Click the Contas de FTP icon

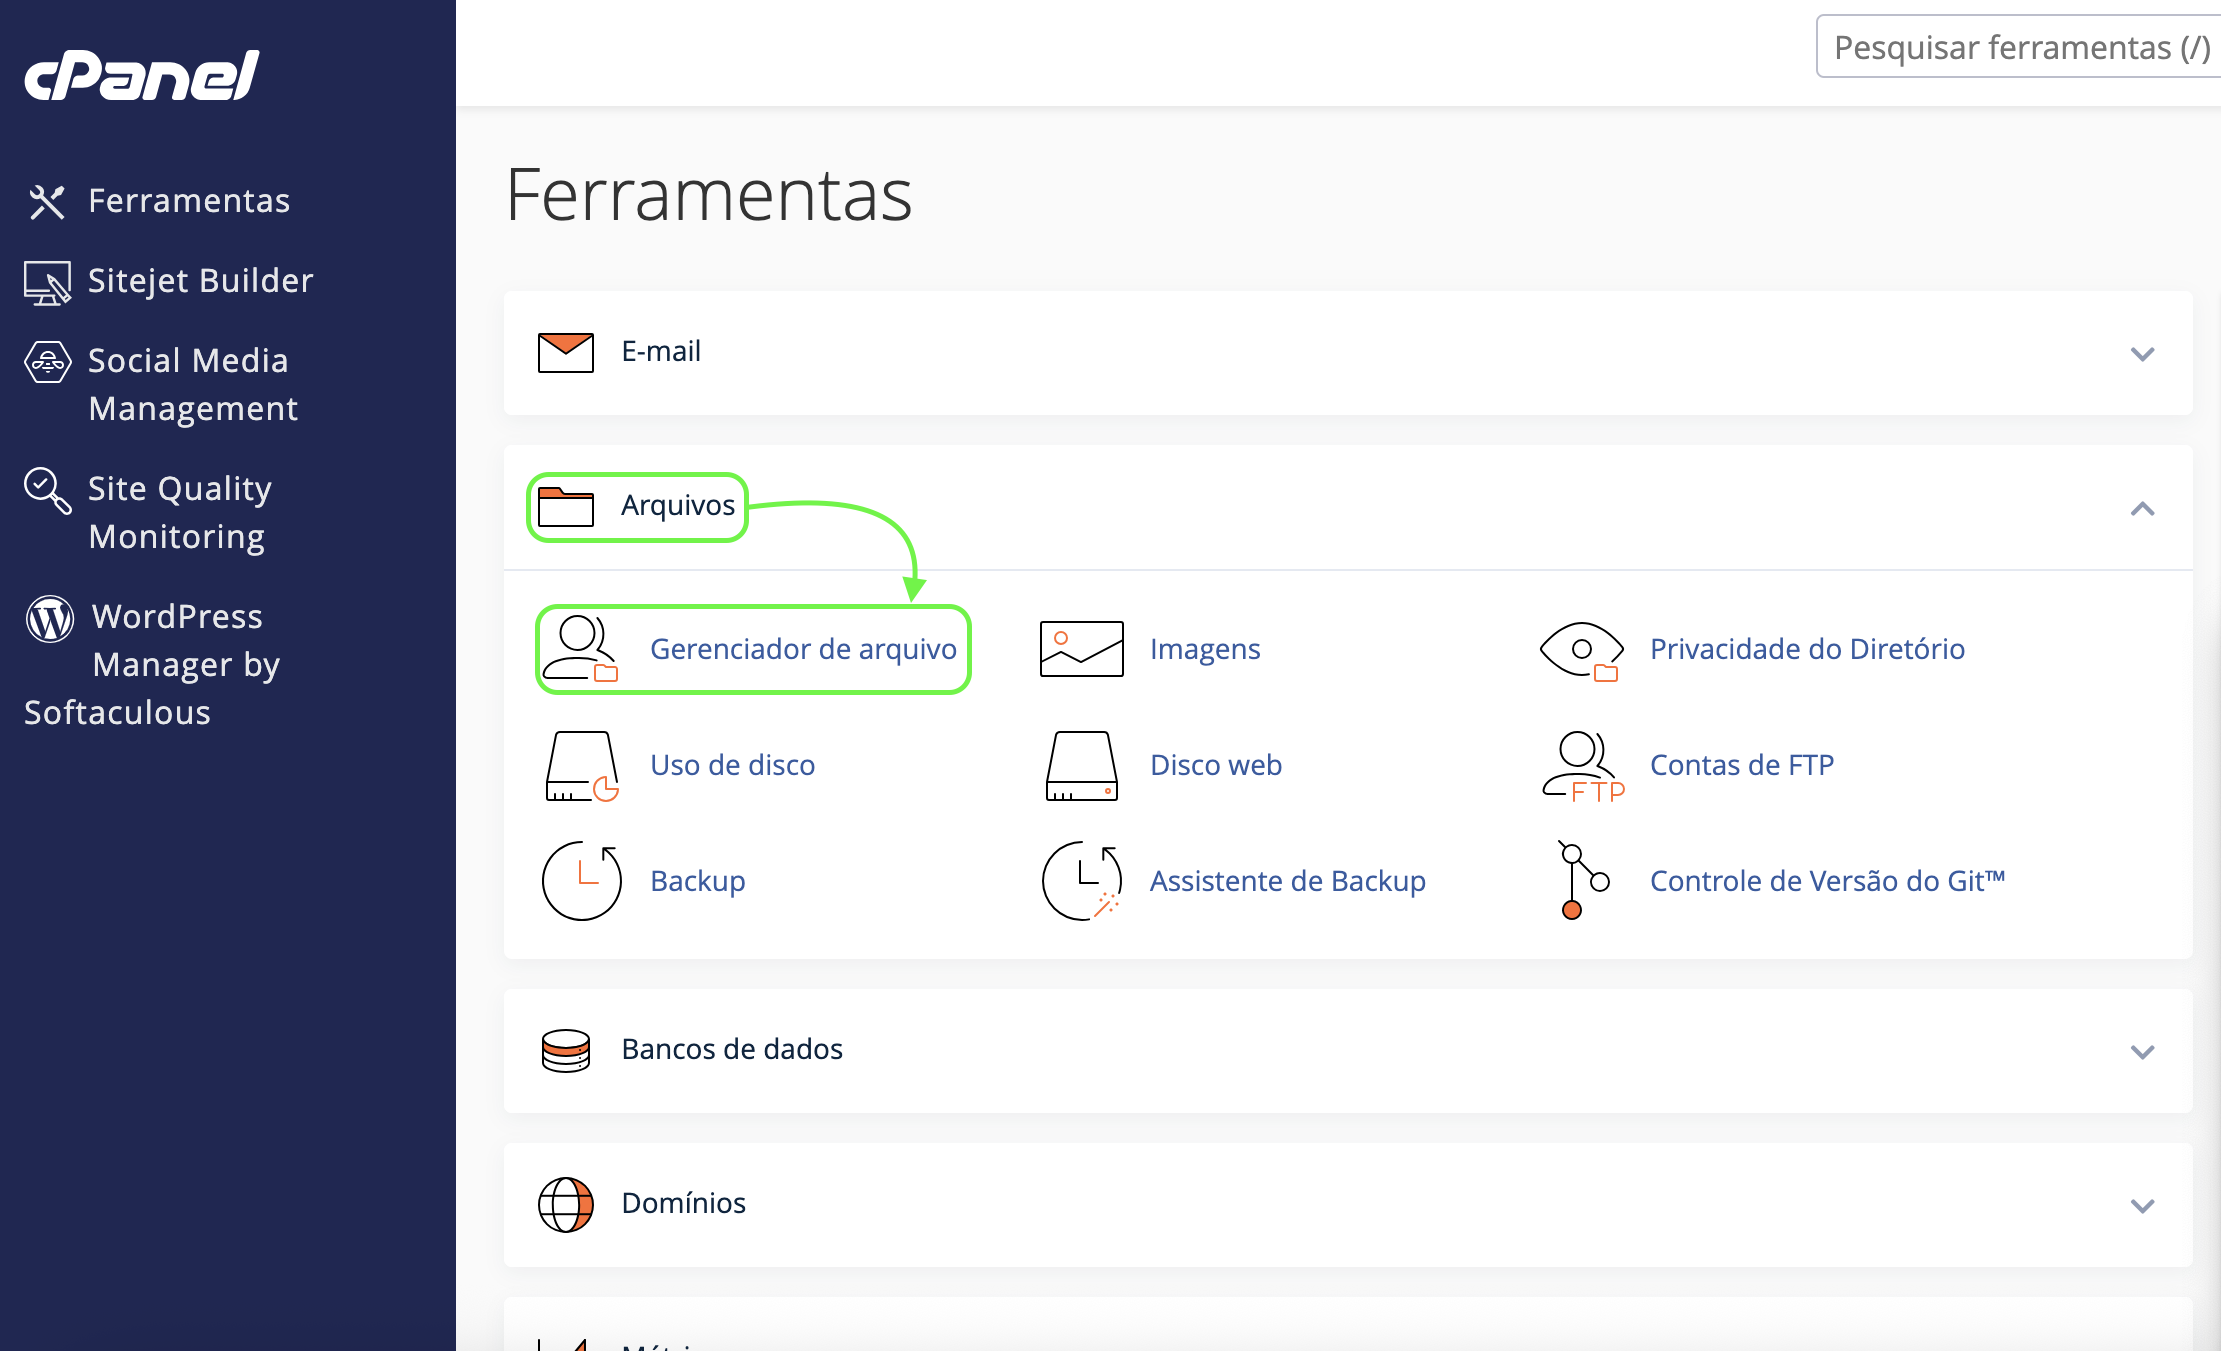click(x=1583, y=767)
